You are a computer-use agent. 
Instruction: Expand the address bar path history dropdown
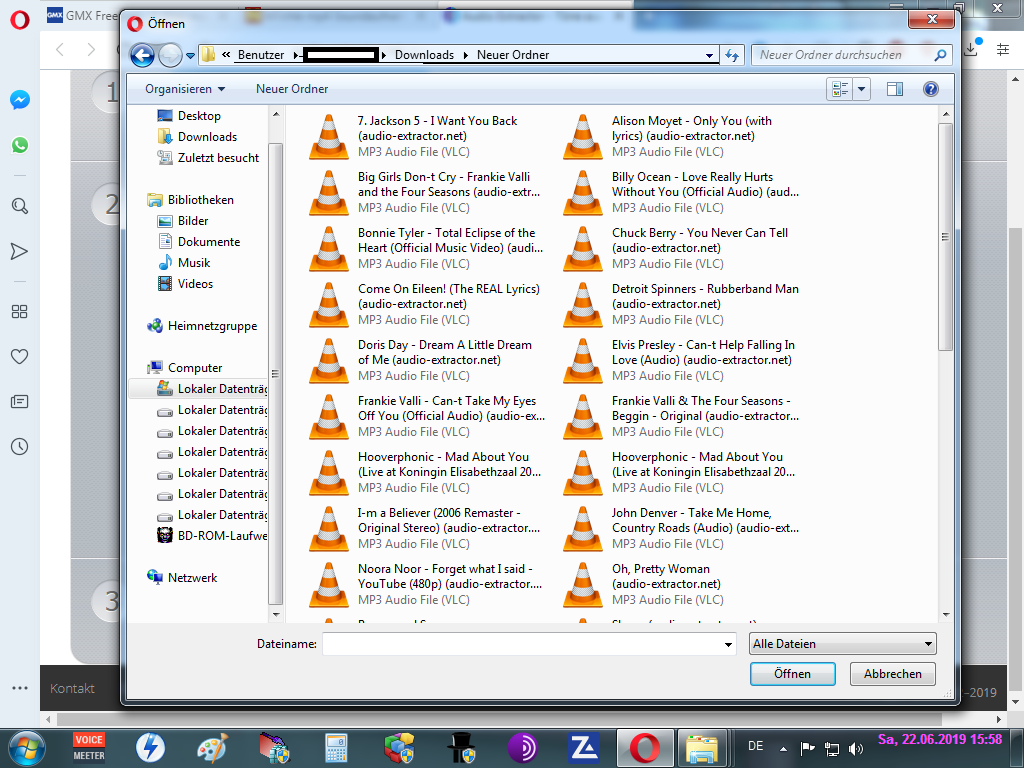(709, 56)
